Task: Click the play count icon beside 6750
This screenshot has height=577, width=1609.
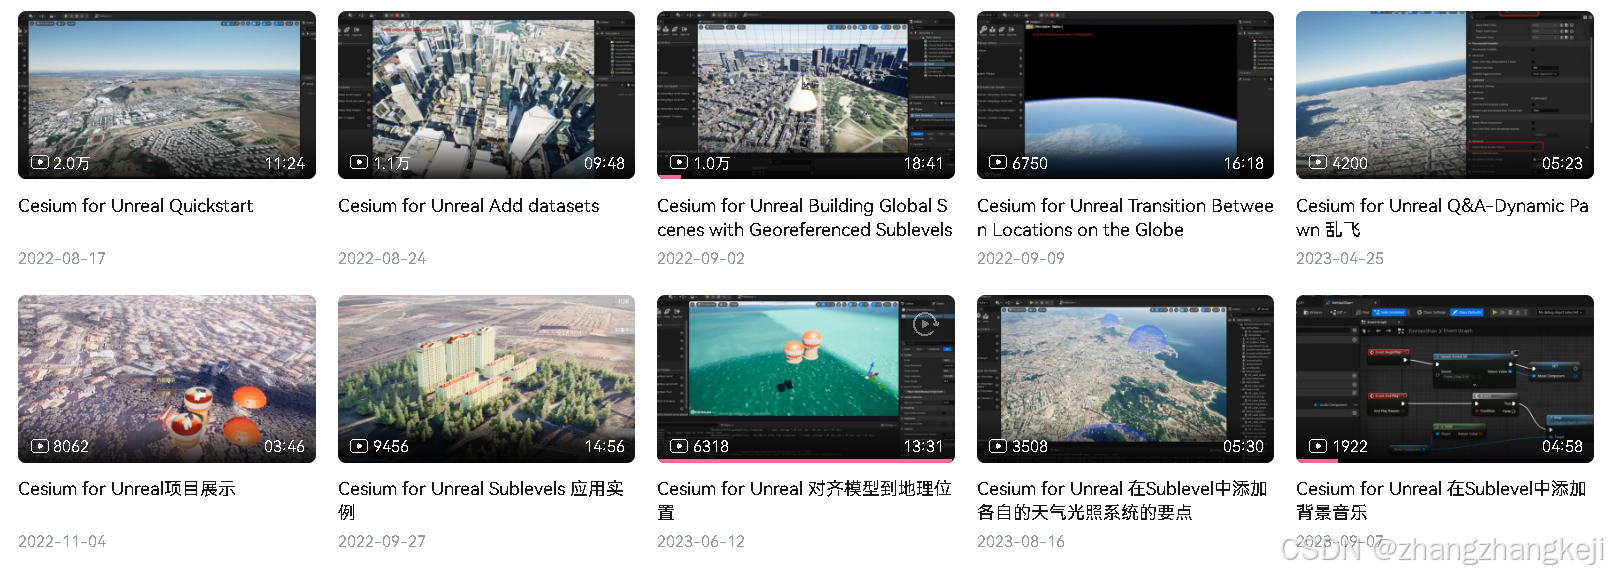Action: (998, 163)
